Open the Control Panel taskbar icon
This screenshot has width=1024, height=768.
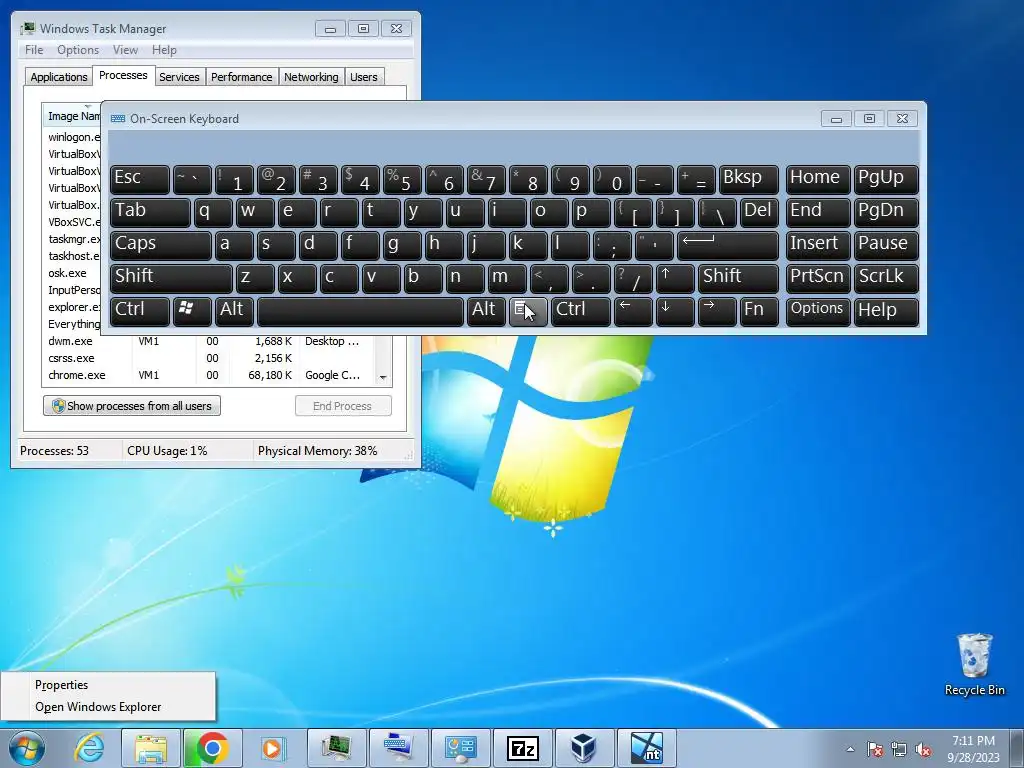point(460,748)
